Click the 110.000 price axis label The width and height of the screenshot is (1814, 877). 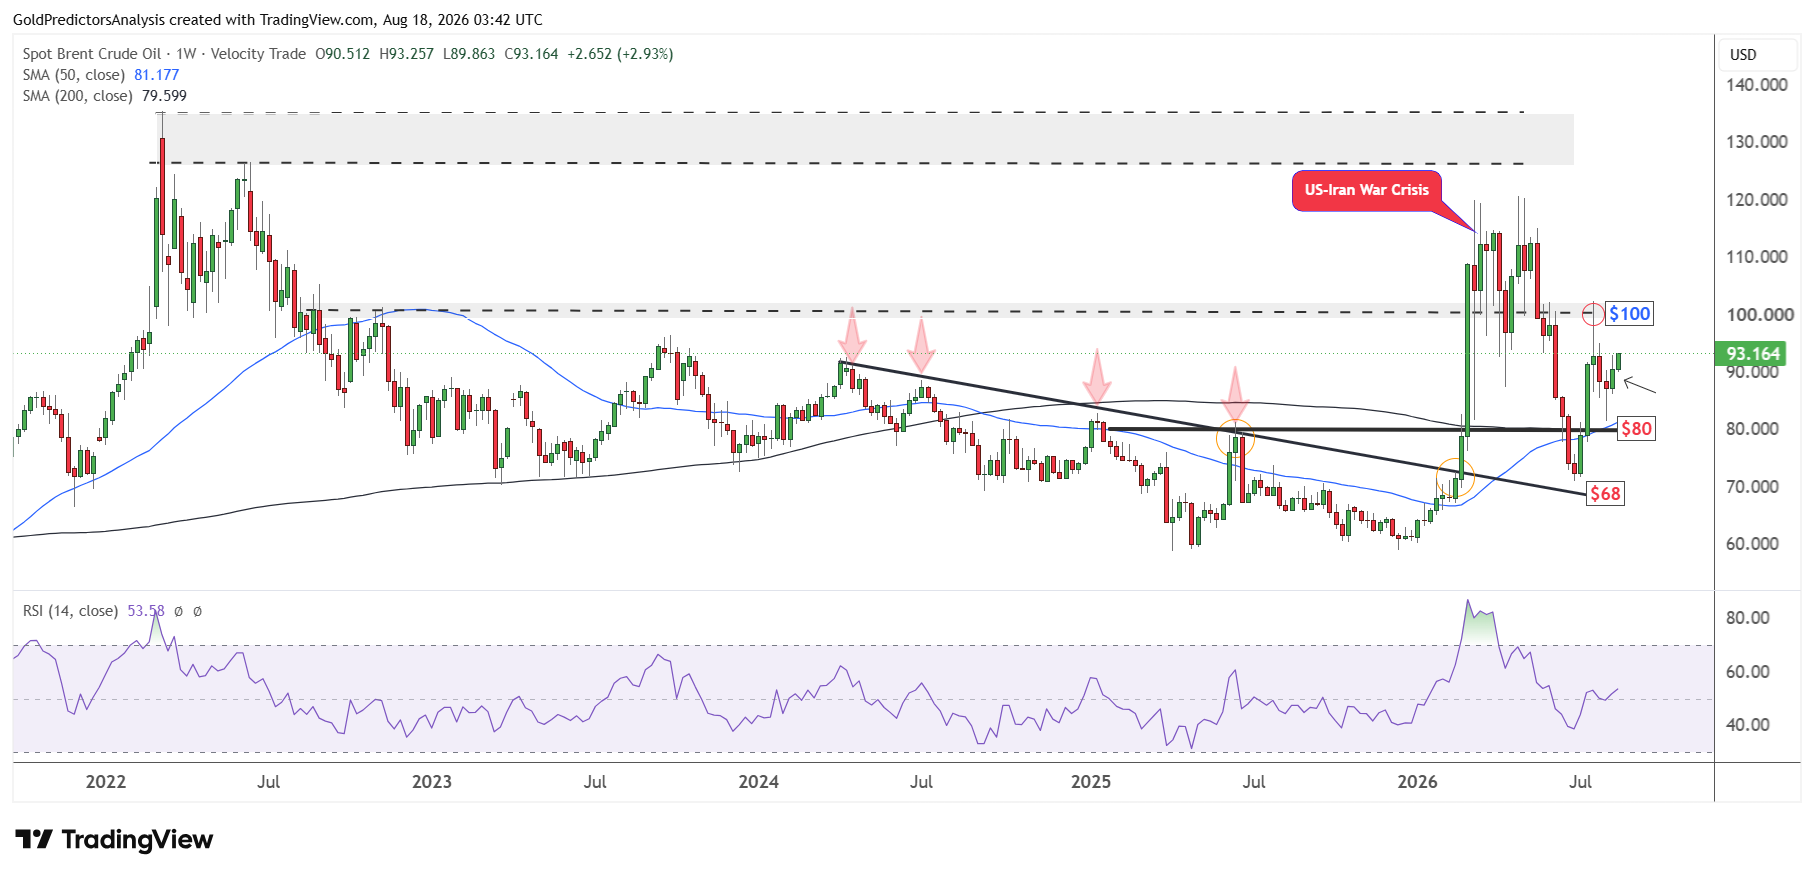1757,257
